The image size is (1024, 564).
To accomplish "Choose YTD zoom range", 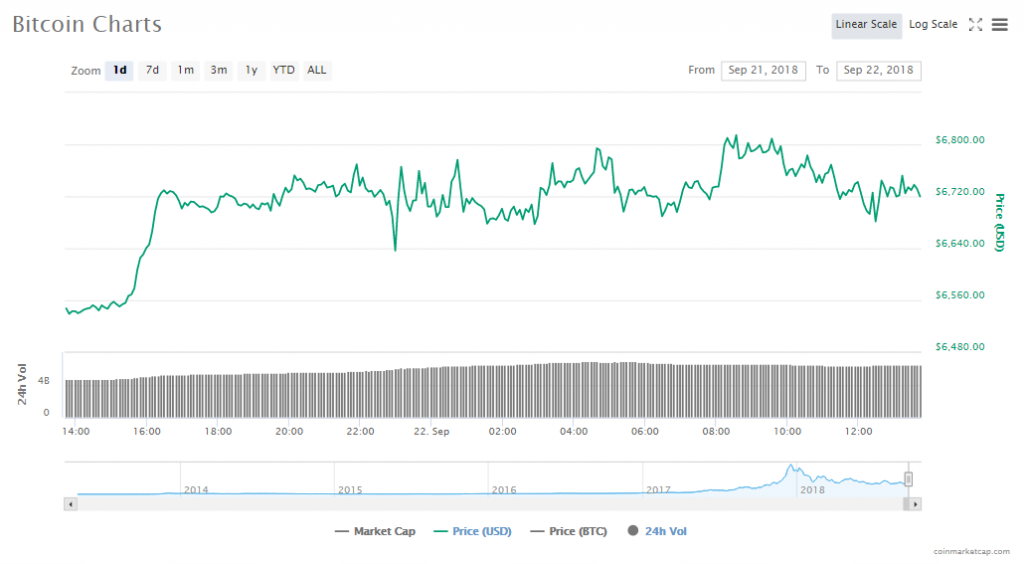I will coord(284,70).
